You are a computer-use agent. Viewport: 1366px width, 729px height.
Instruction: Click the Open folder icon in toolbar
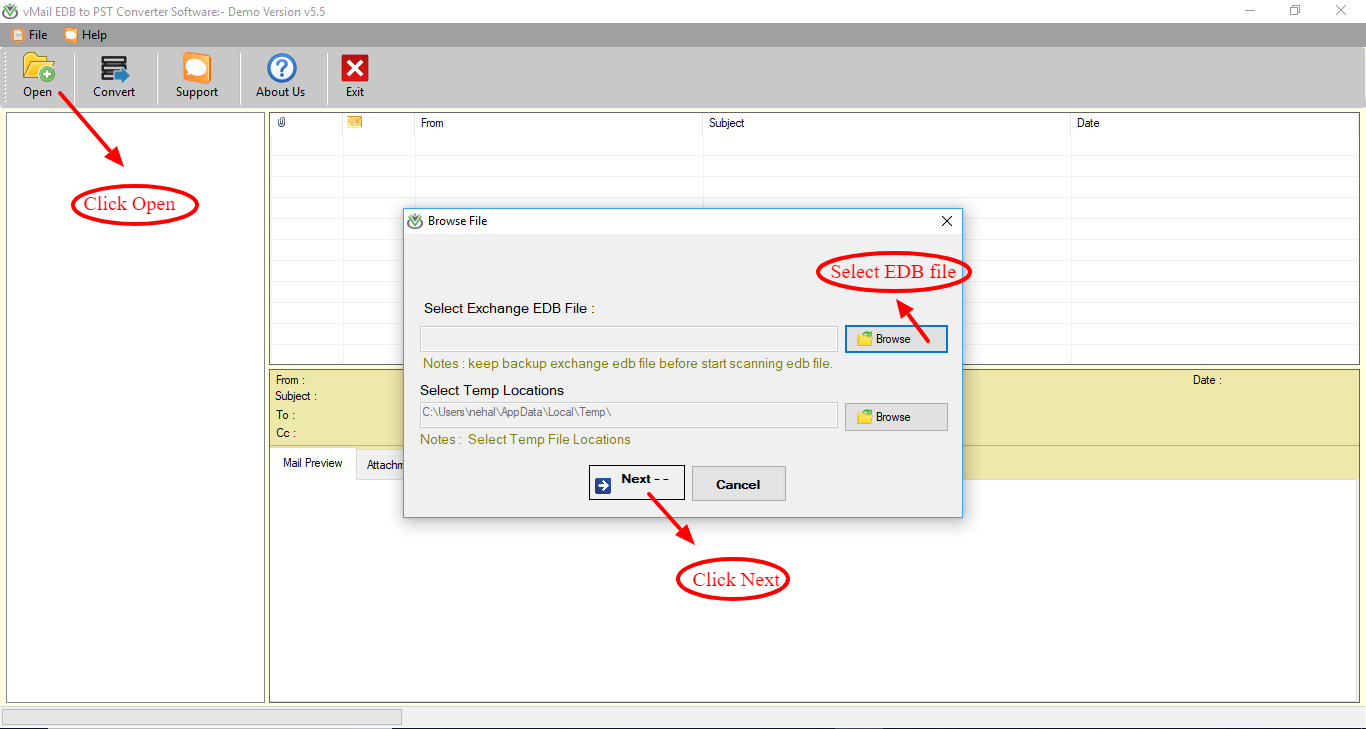tap(38, 68)
